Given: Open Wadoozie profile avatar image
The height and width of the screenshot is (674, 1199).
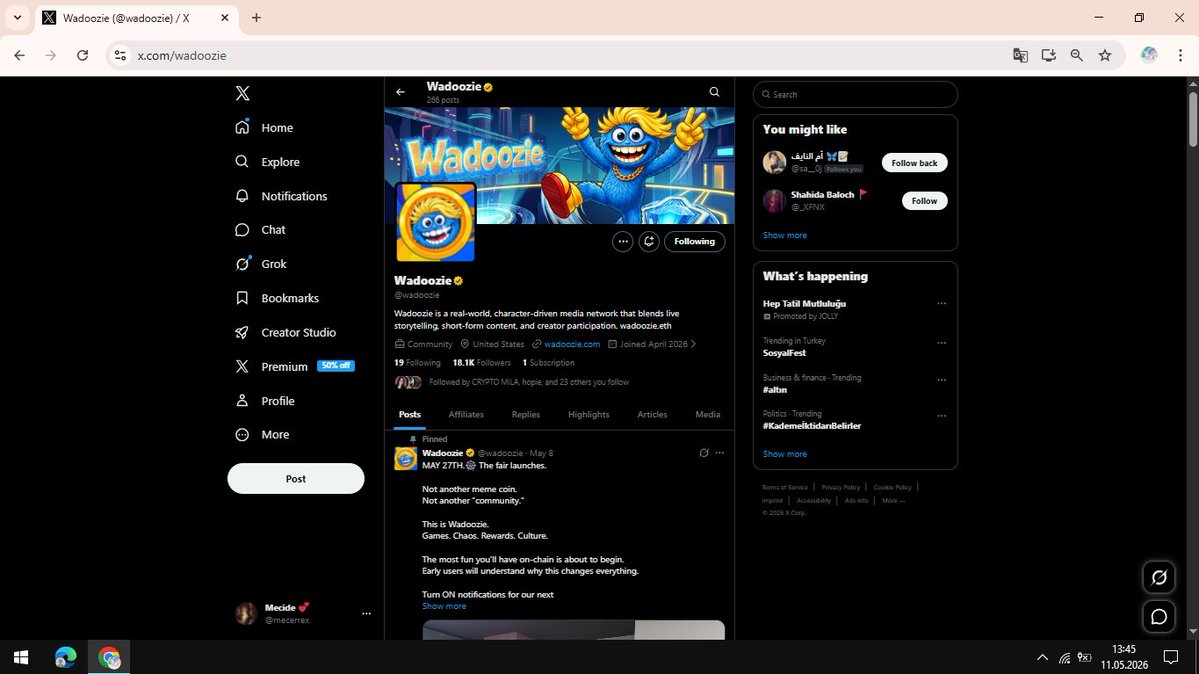Looking at the screenshot, I should pos(435,222).
